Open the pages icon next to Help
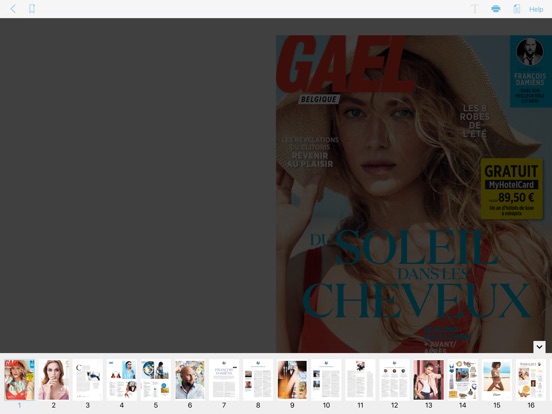 pos(516,9)
